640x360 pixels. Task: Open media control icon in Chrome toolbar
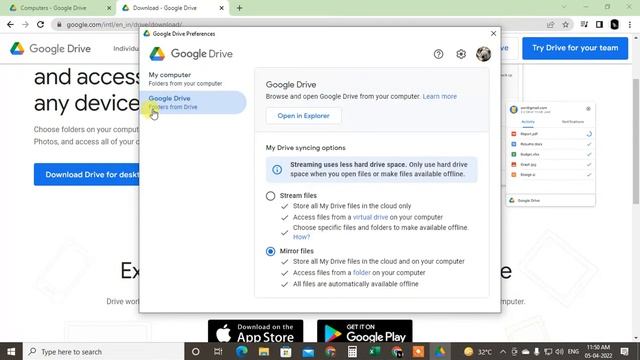584,24
